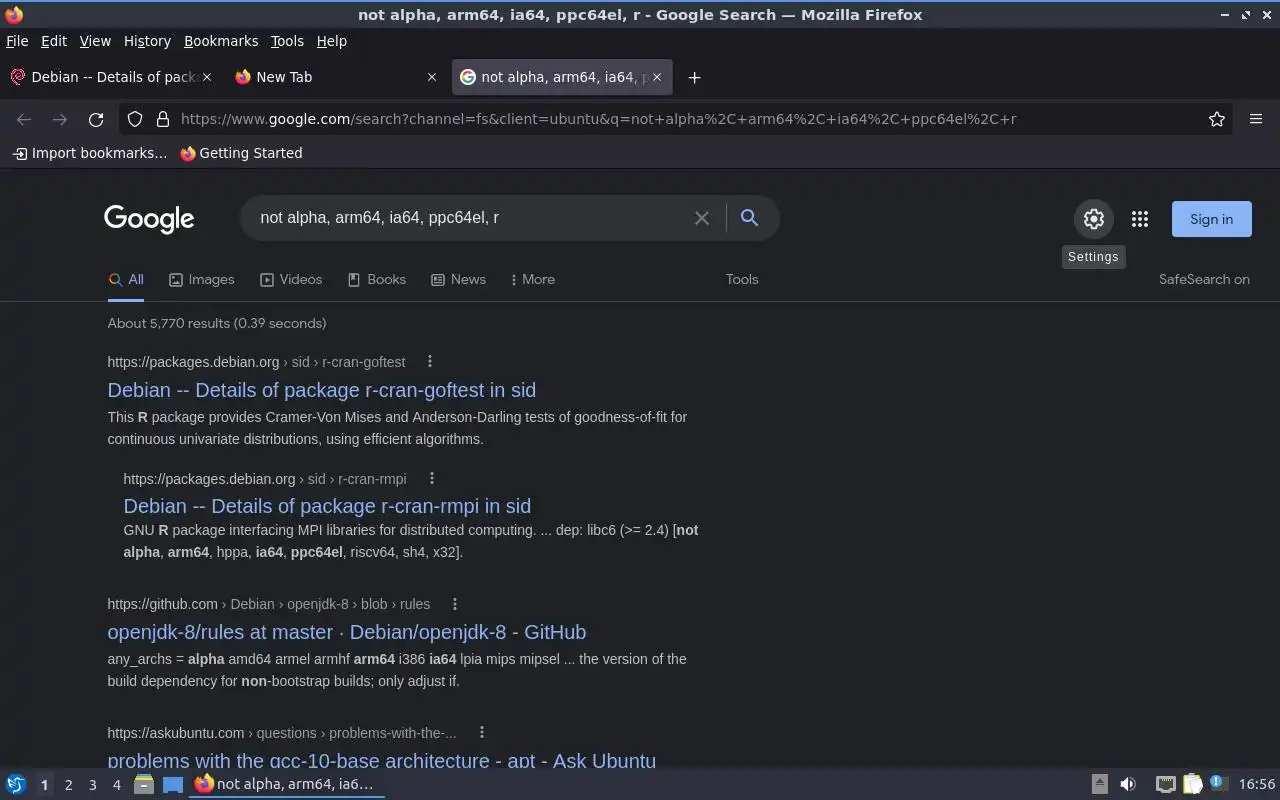Click the Firefox window taskbar entry
1280x800 pixels.
(287, 784)
